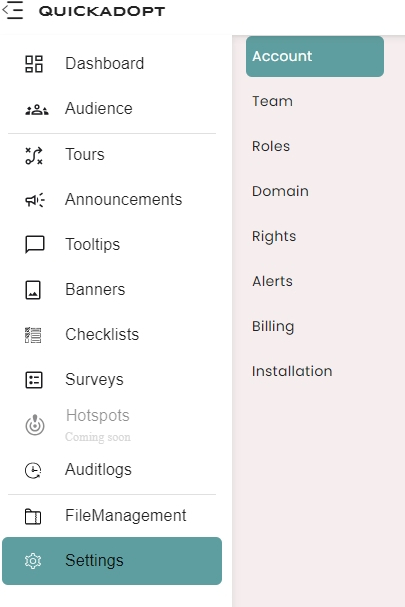Click the Dashboard grid icon
The width and height of the screenshot is (405, 607).
(34, 64)
